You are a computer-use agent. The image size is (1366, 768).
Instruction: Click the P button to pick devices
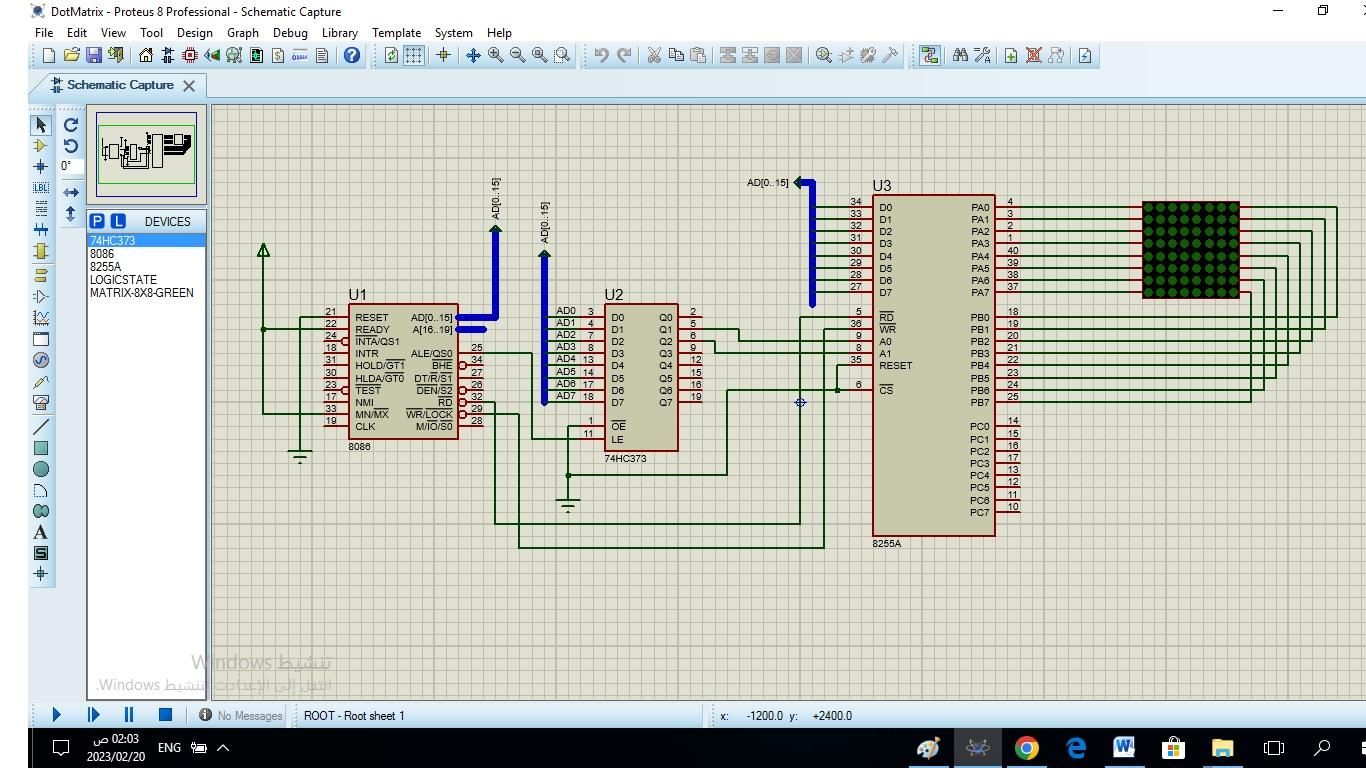tap(97, 221)
